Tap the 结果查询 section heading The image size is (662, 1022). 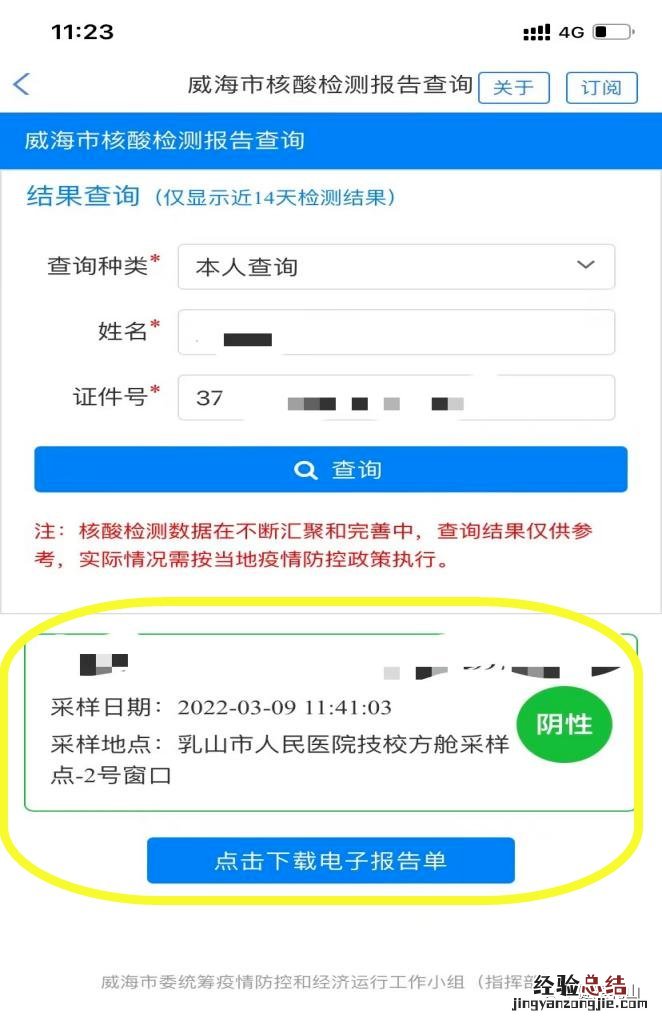tap(83, 196)
